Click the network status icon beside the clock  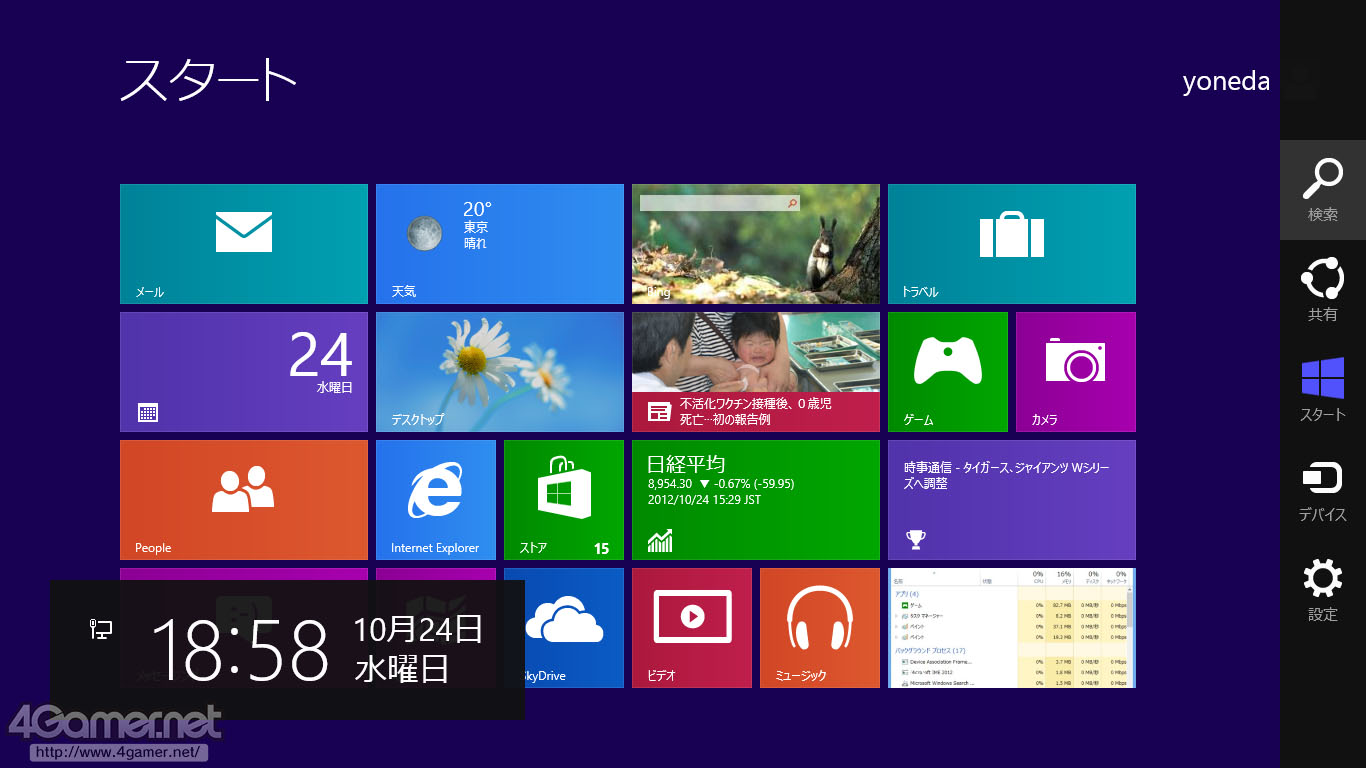[x=101, y=629]
